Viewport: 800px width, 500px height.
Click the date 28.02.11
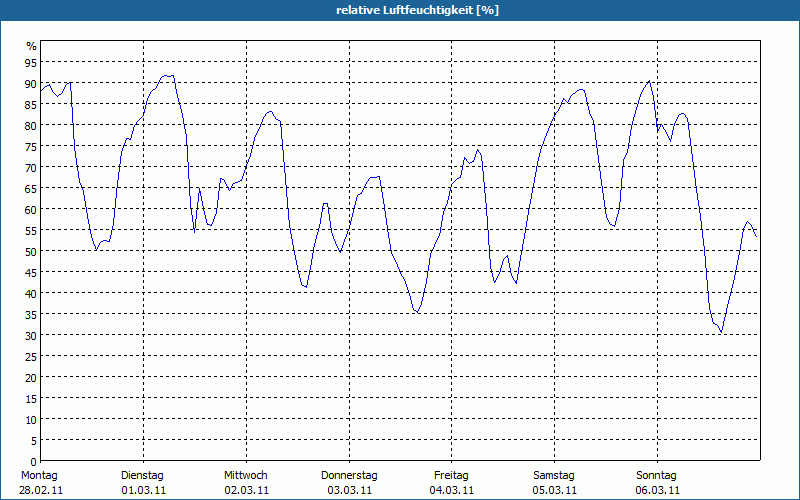point(41,490)
